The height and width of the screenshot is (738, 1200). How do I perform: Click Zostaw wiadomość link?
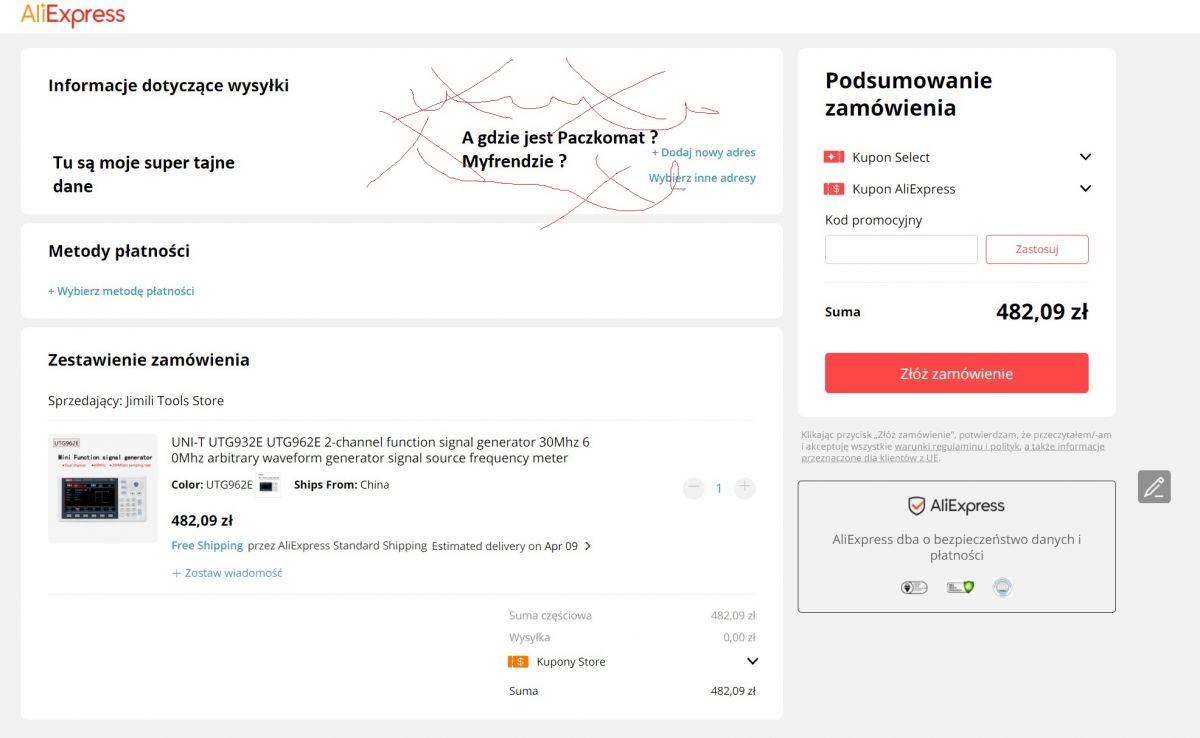point(227,573)
